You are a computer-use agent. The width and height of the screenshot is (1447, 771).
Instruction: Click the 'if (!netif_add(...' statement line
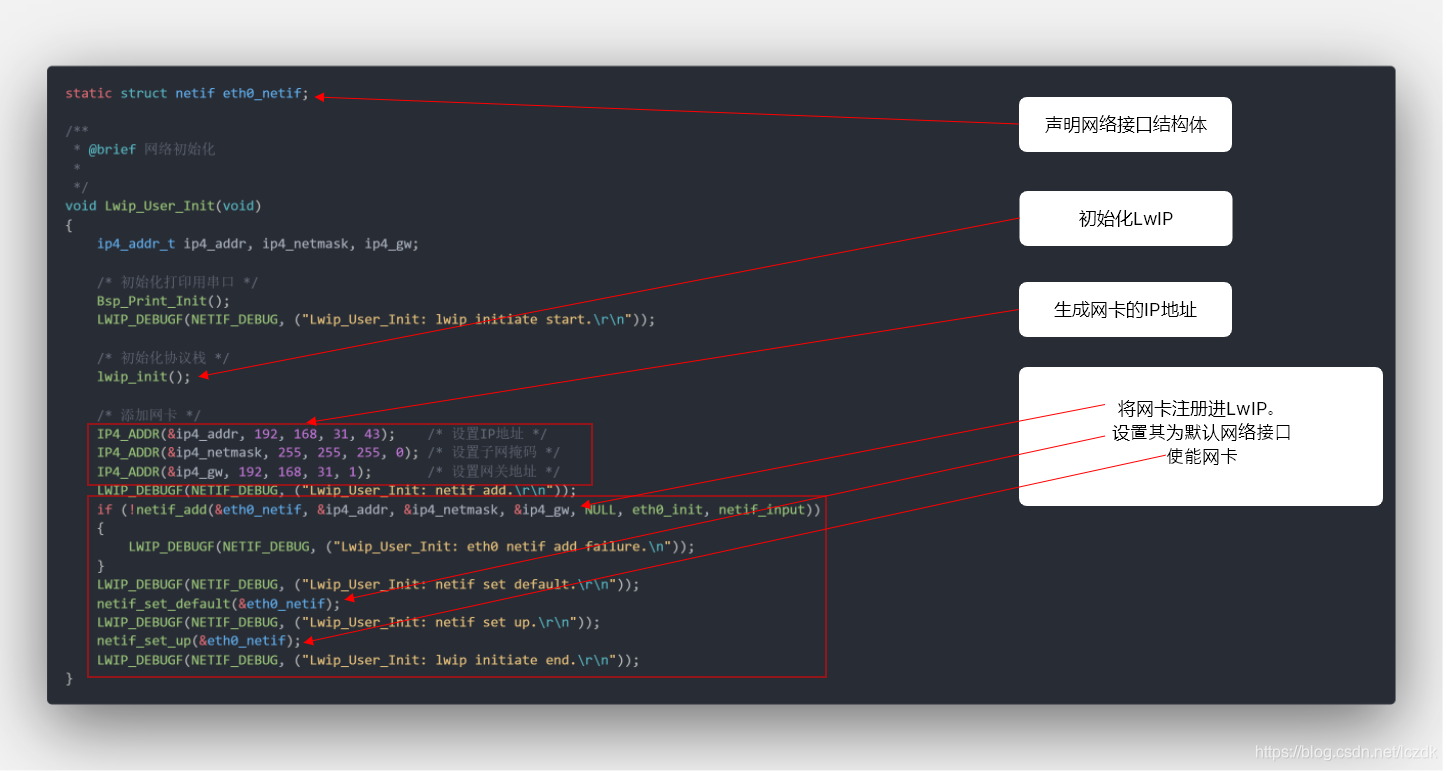[x=459, y=509]
